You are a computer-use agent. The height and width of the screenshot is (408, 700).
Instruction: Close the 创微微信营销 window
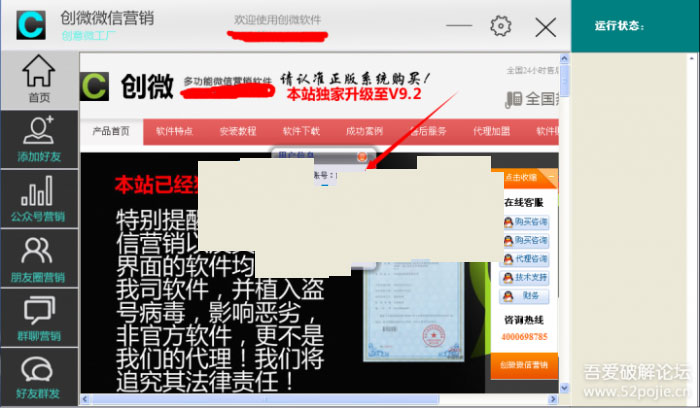[545, 27]
